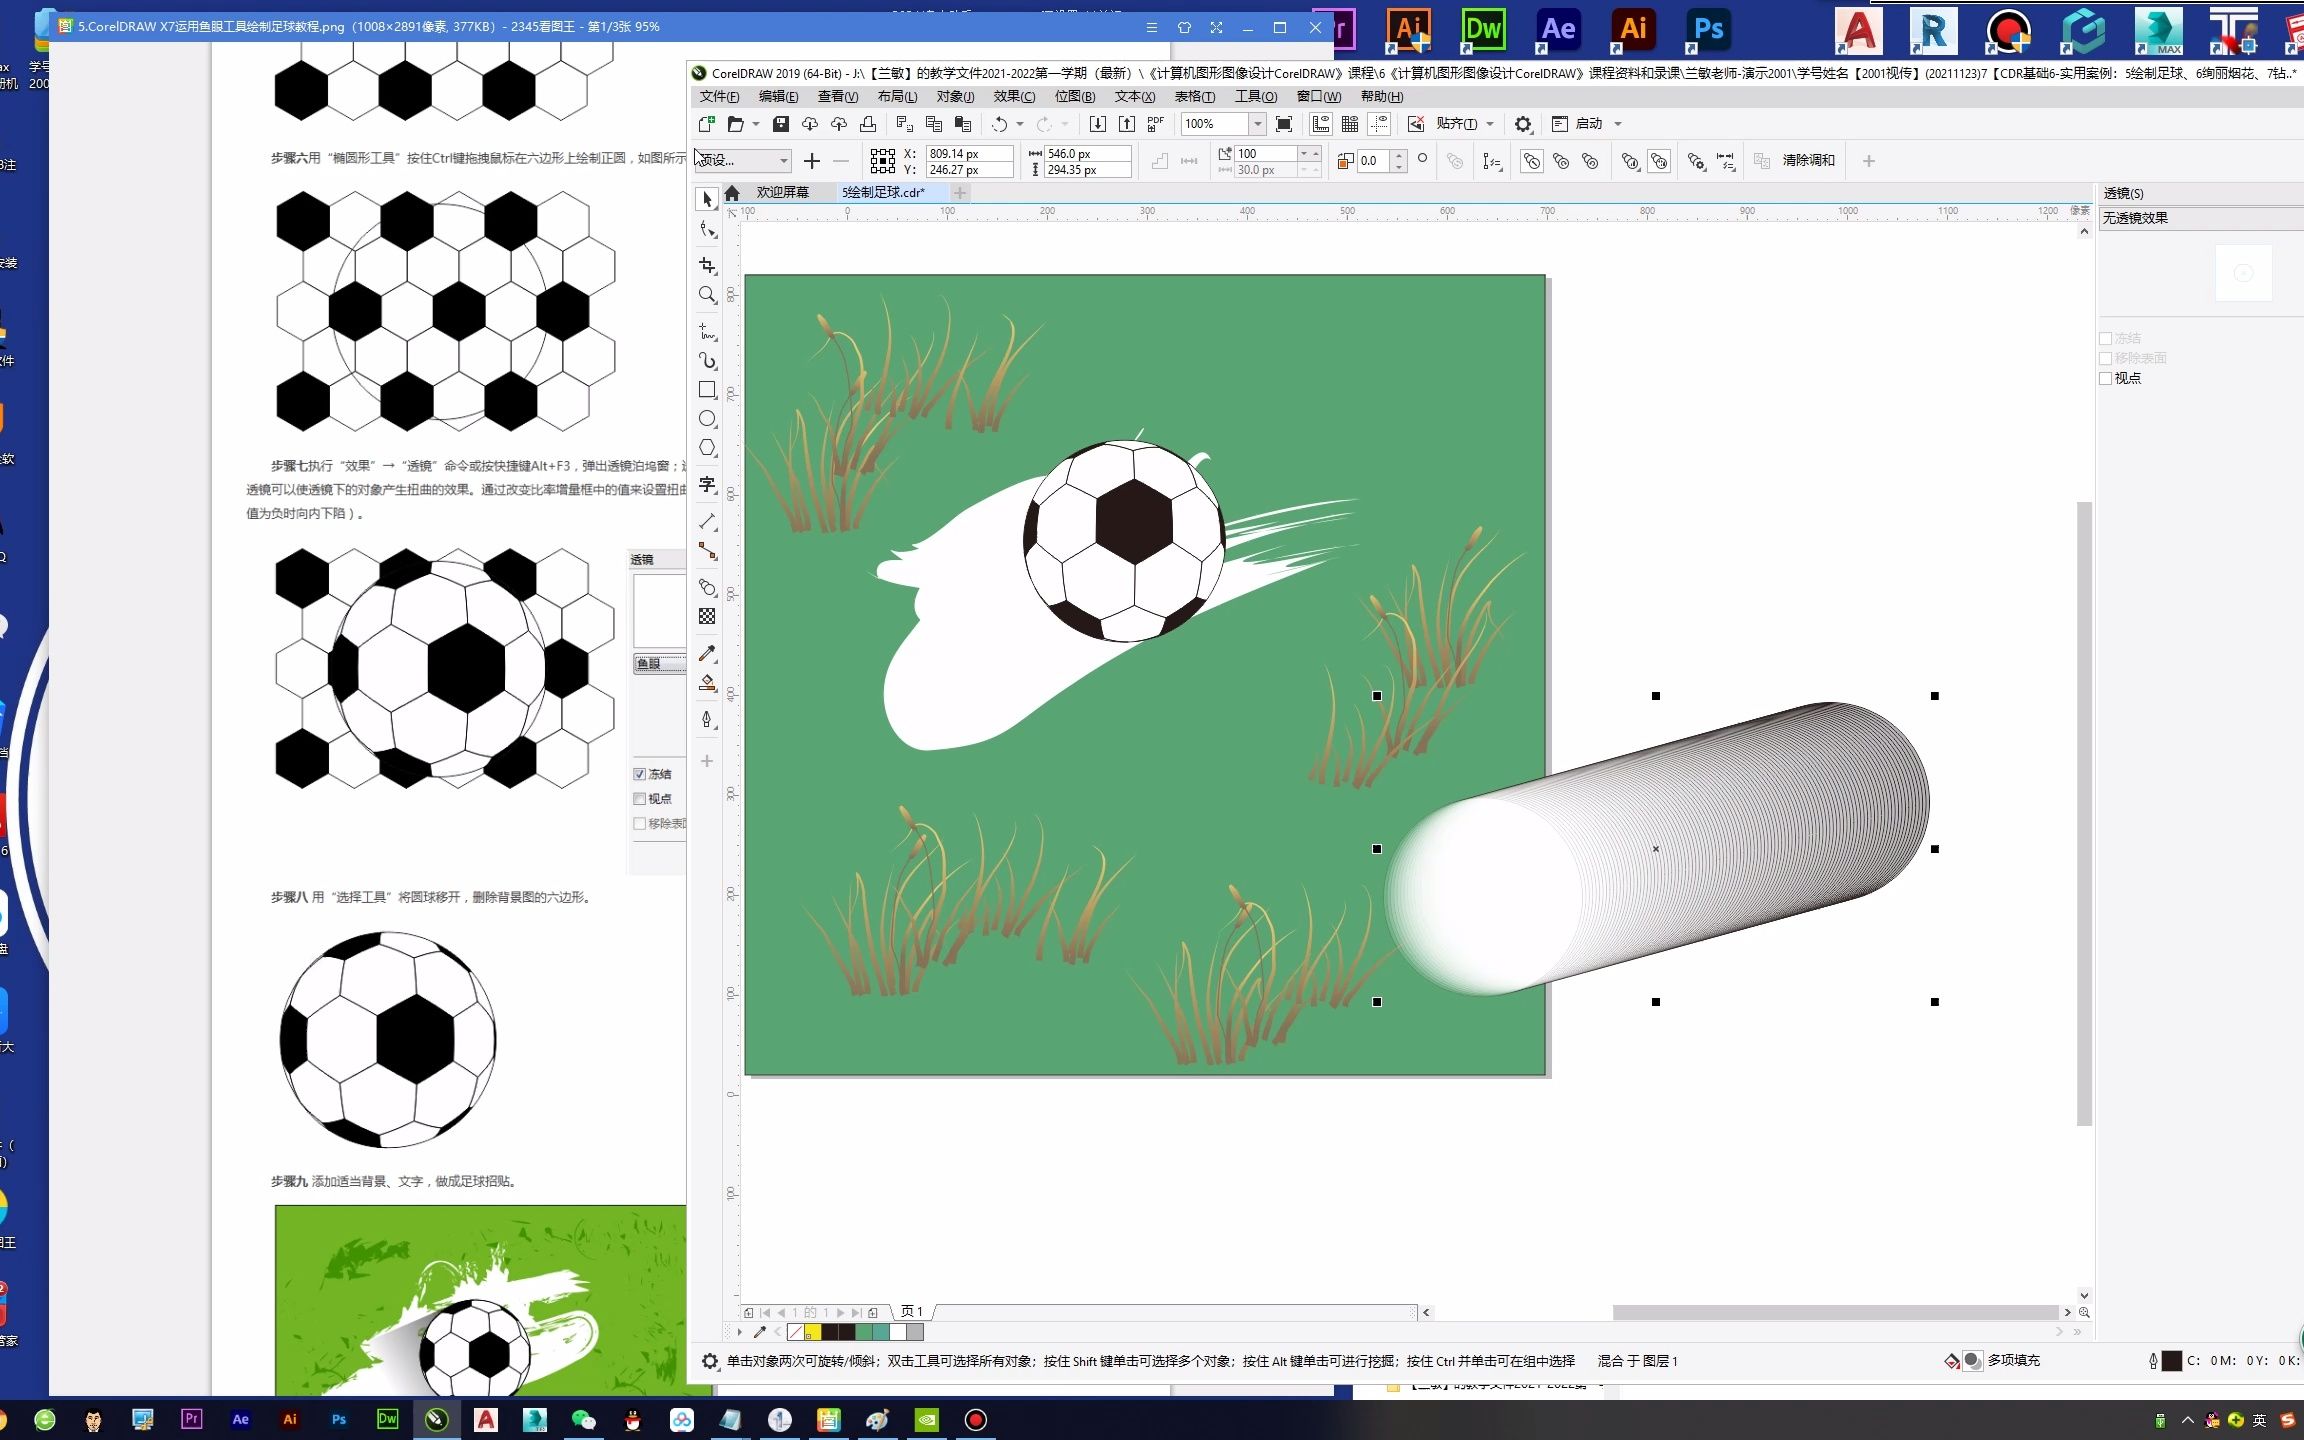Select the Color Eyedropper tool
The height and width of the screenshot is (1440, 2304).
[x=707, y=653]
